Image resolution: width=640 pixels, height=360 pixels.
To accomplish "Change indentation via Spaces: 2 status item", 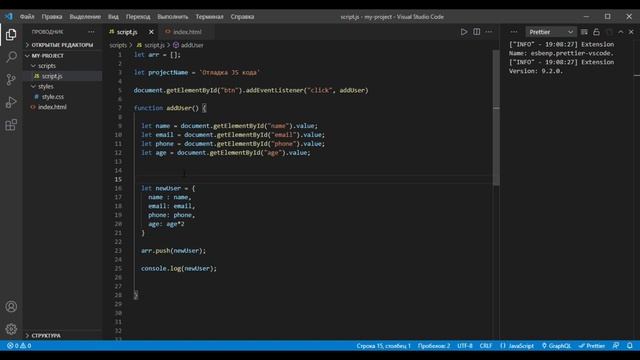I will 433,346.
